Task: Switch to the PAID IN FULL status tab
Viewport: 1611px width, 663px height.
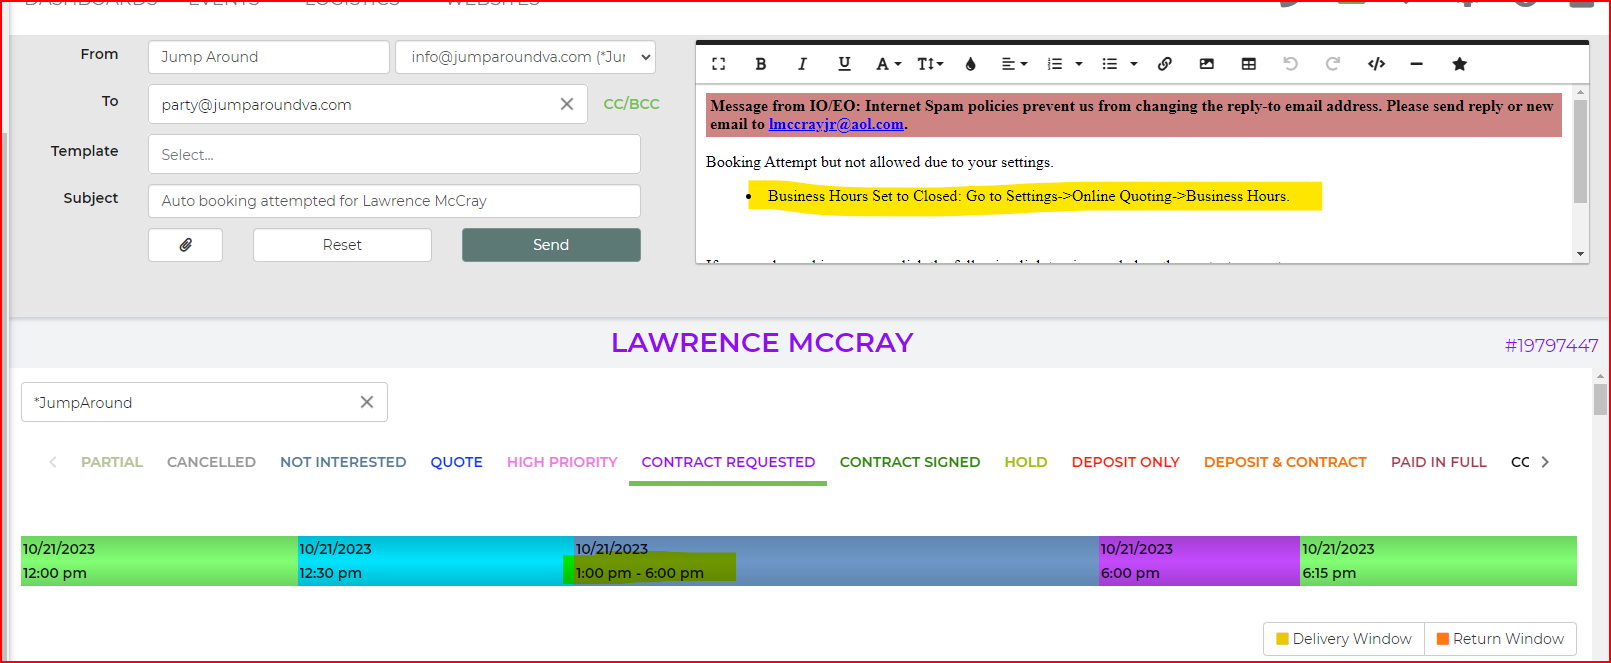Action: point(1438,462)
